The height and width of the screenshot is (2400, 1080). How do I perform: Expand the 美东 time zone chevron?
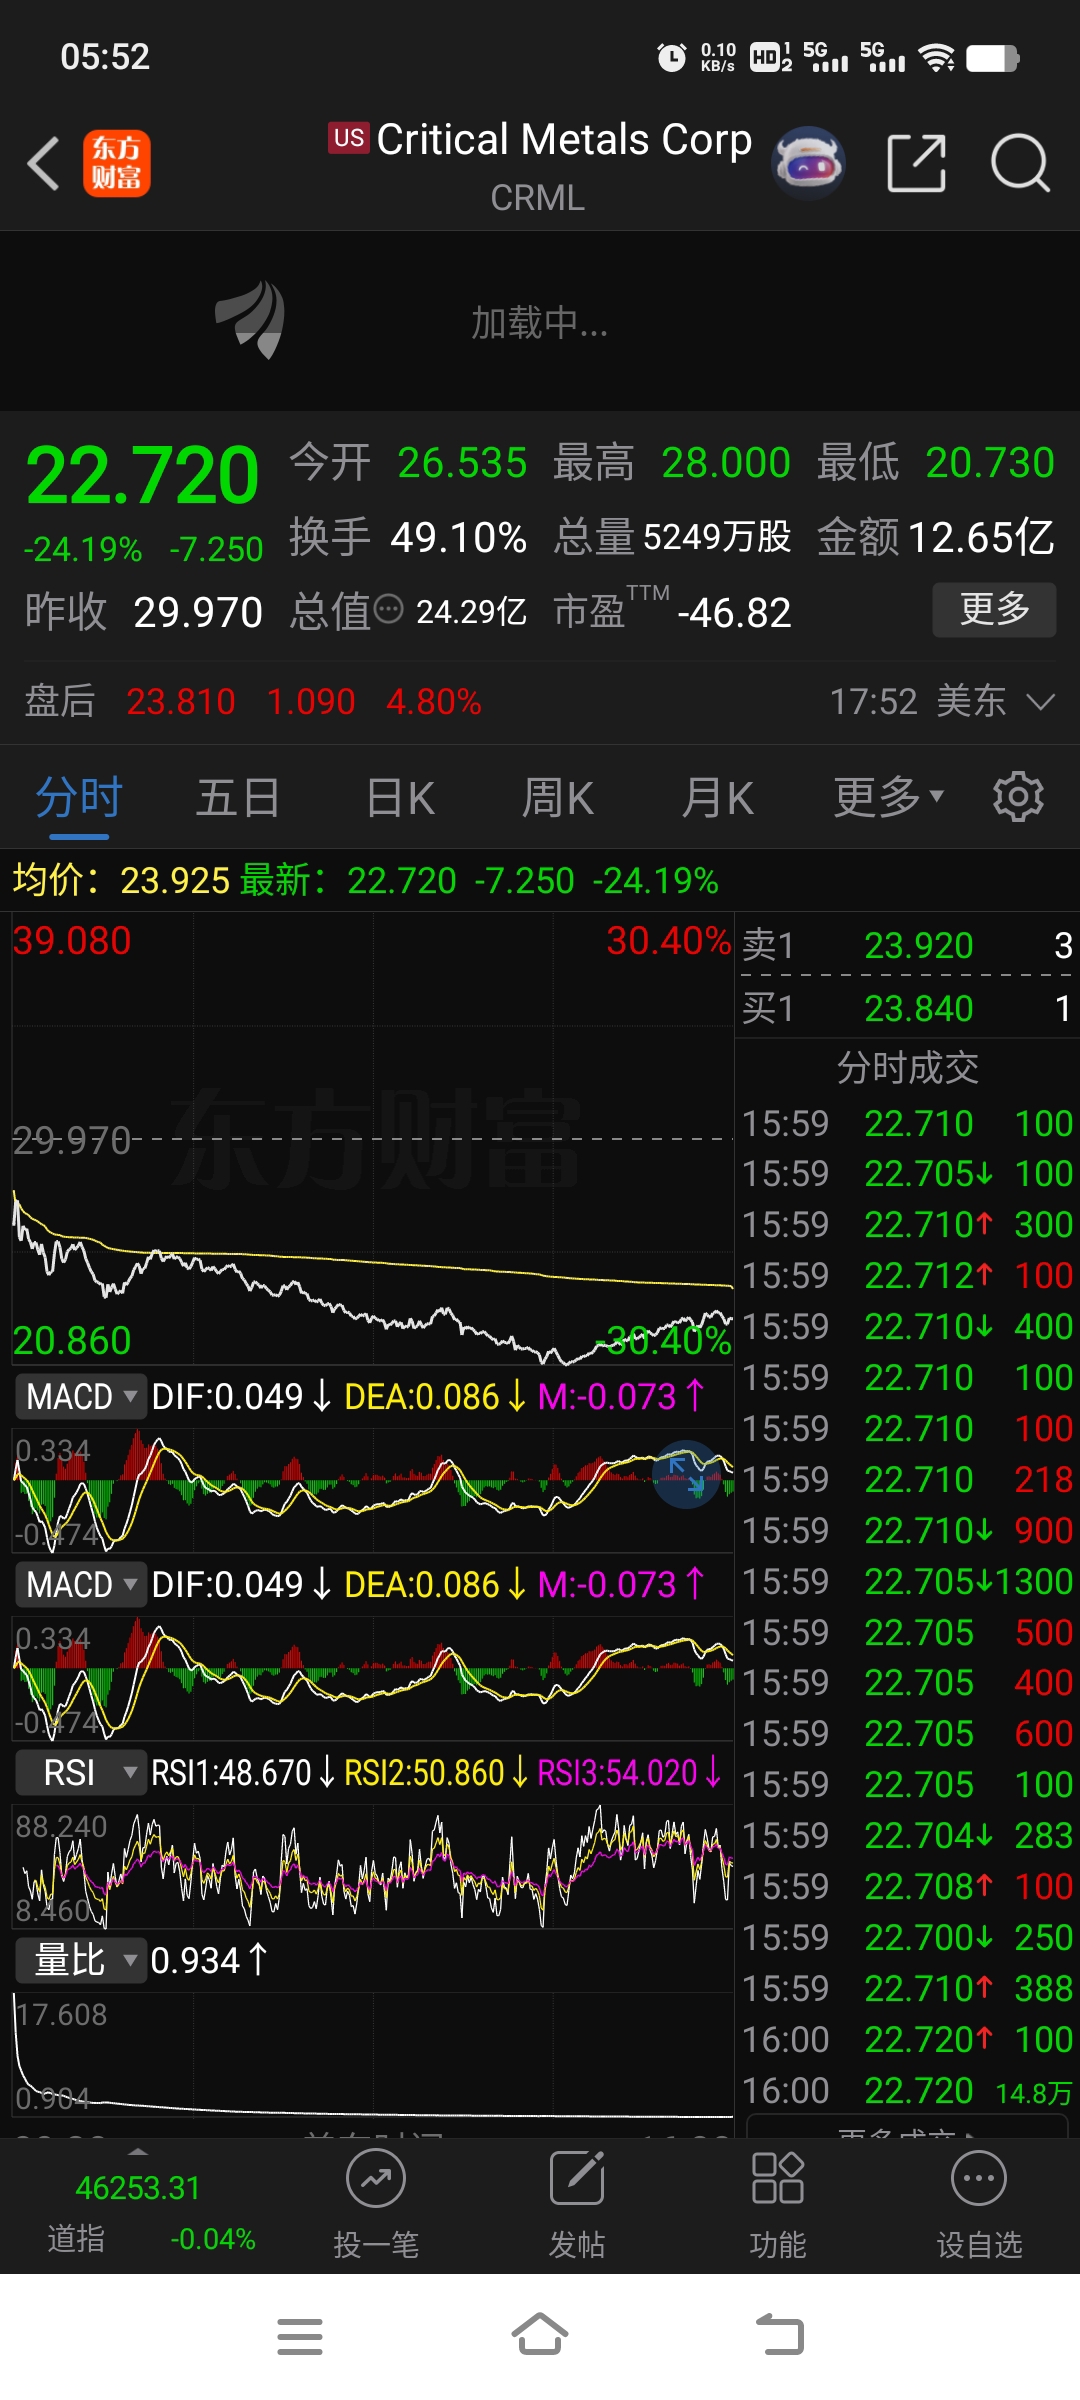point(1040,702)
